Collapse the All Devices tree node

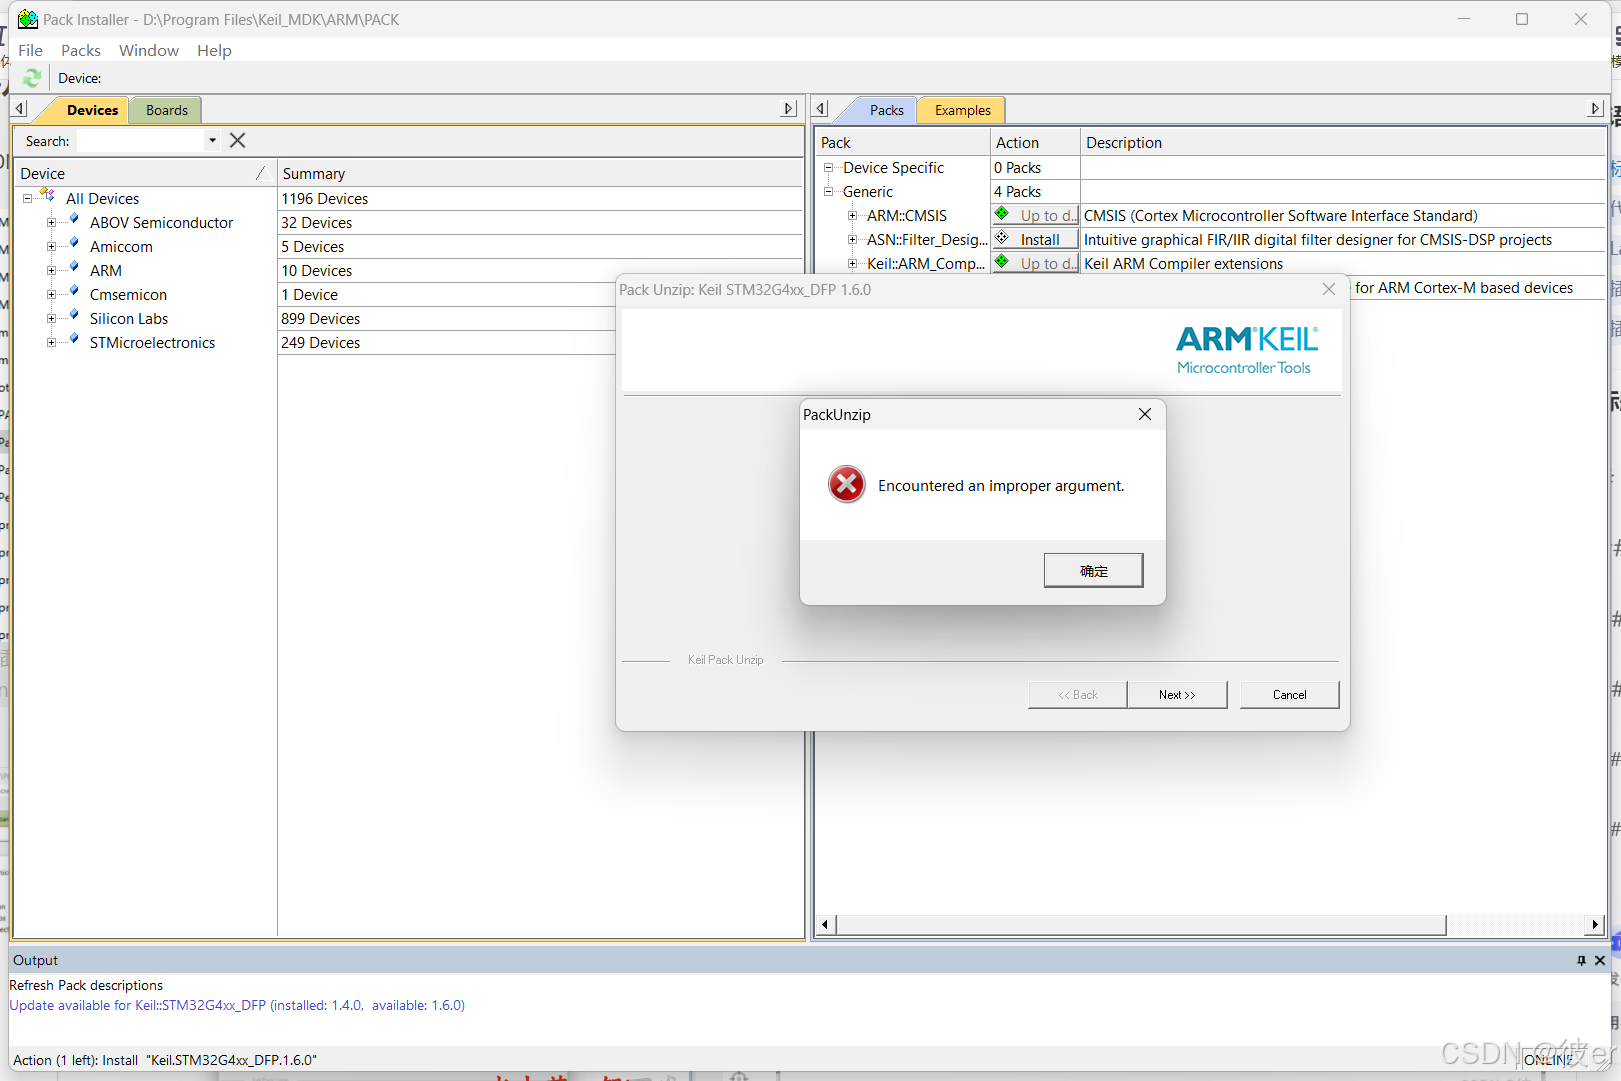tap(28, 199)
